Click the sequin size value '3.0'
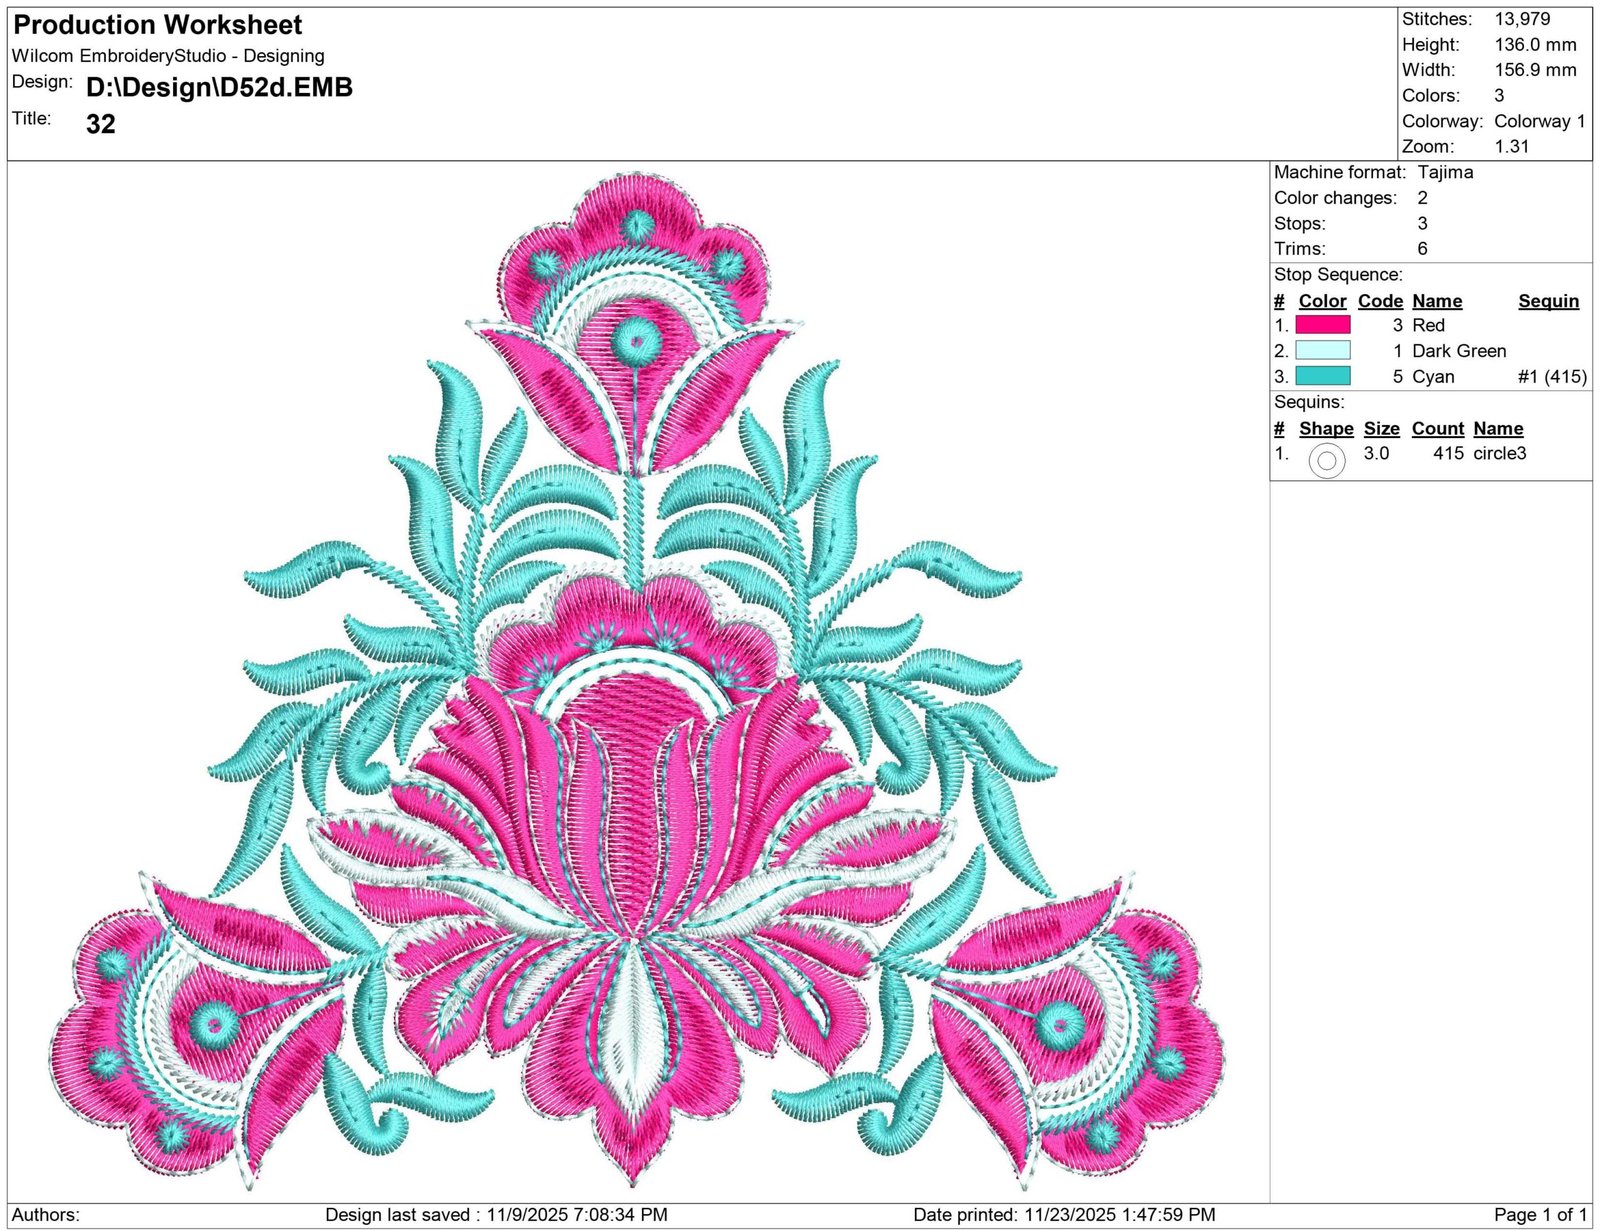The image size is (1600, 1231). point(1376,453)
